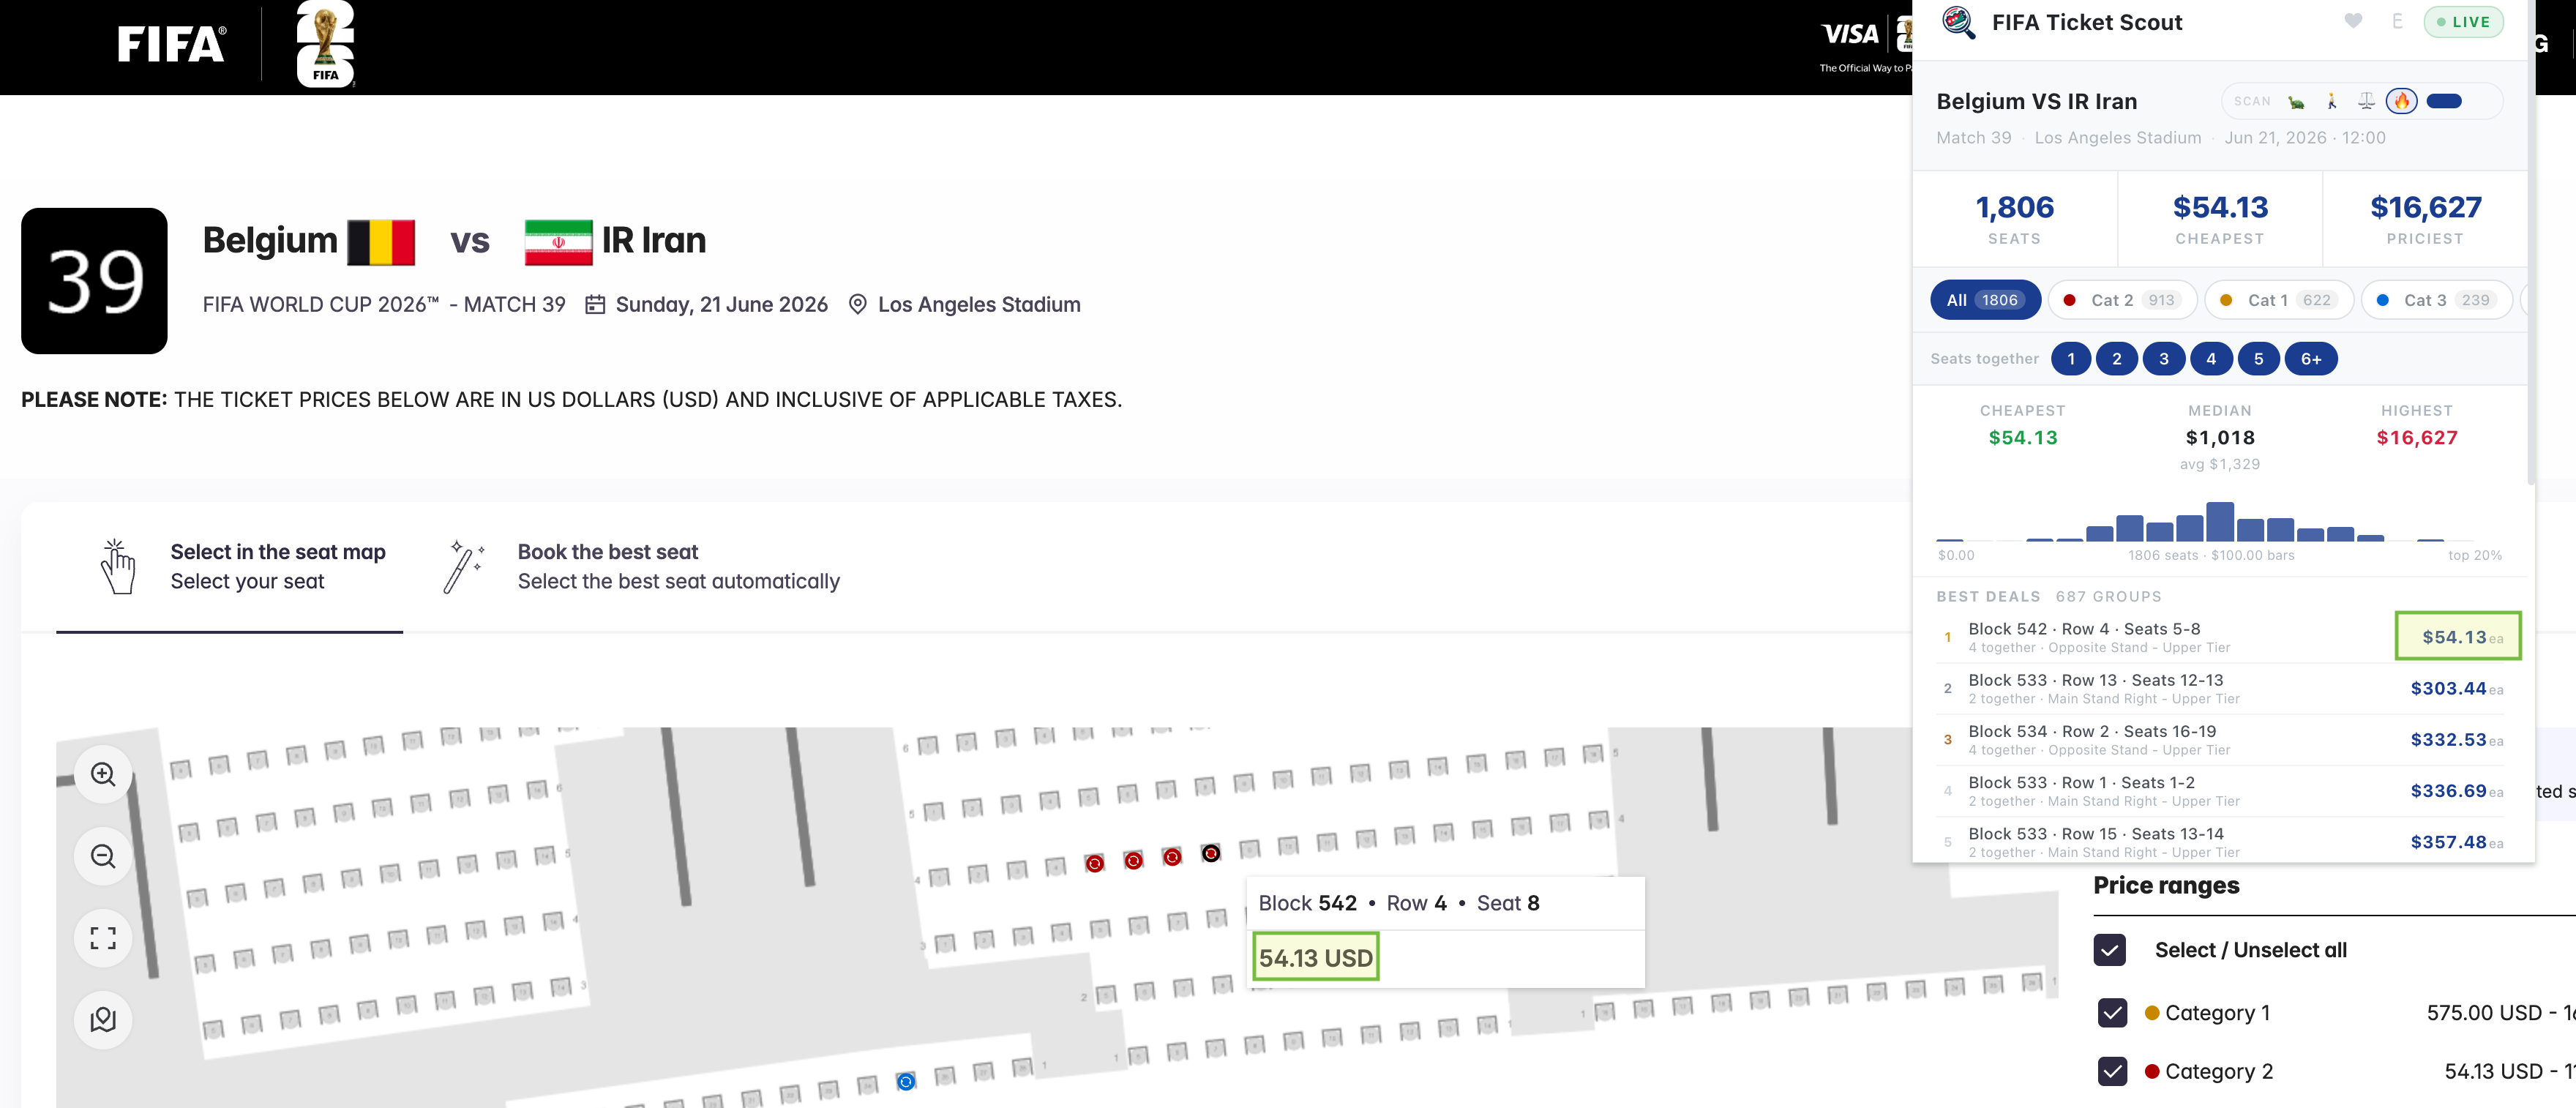This screenshot has height=1108, width=2576.
Task: Click the FIFA Ticket Scout magnifier logo
Action: pyautogui.click(x=1958, y=21)
